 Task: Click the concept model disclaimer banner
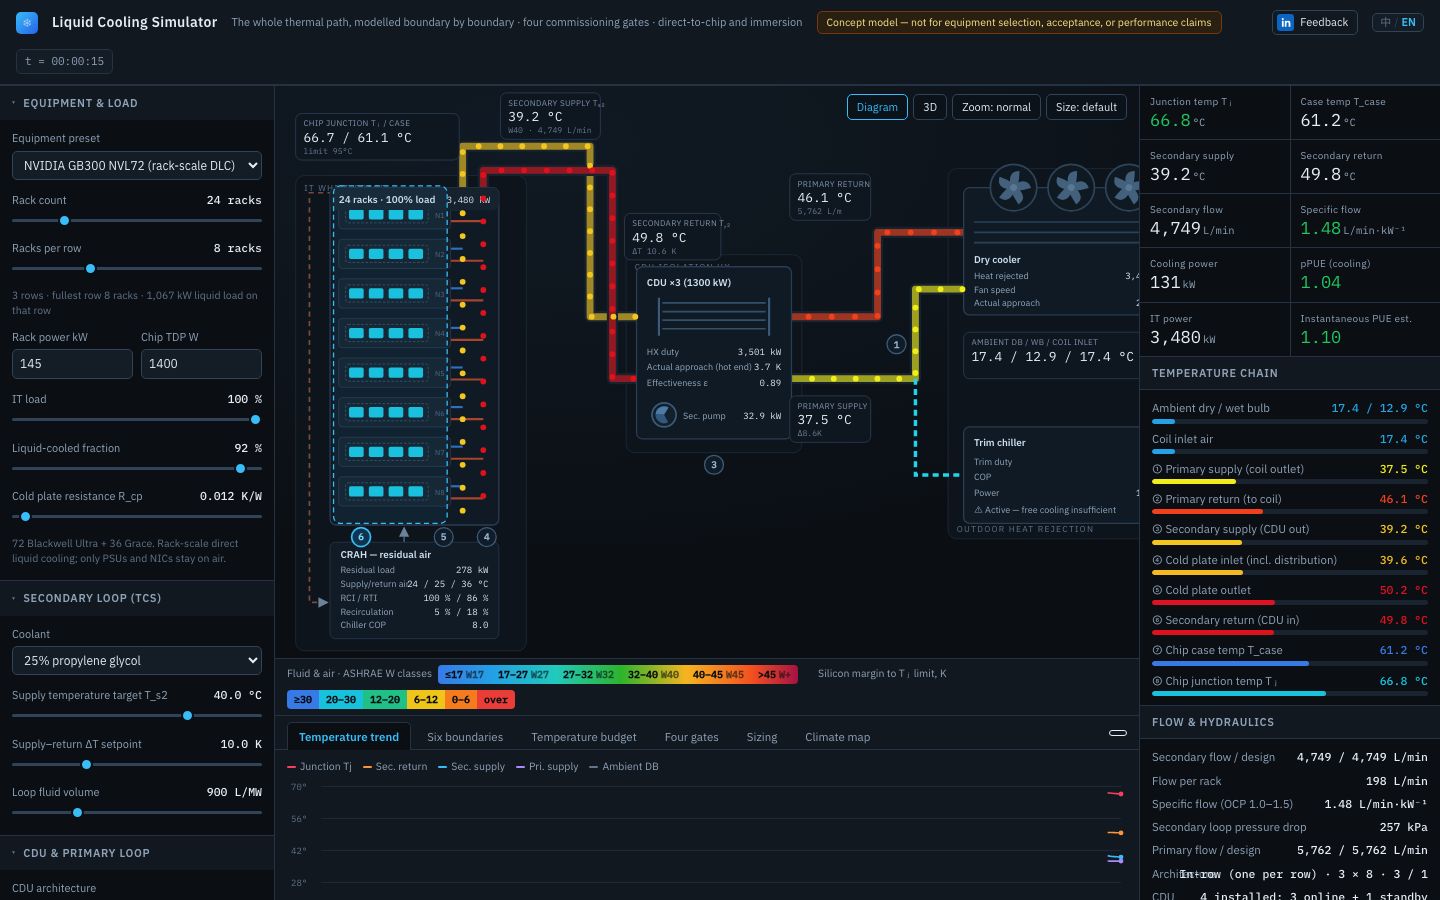coord(1019,22)
